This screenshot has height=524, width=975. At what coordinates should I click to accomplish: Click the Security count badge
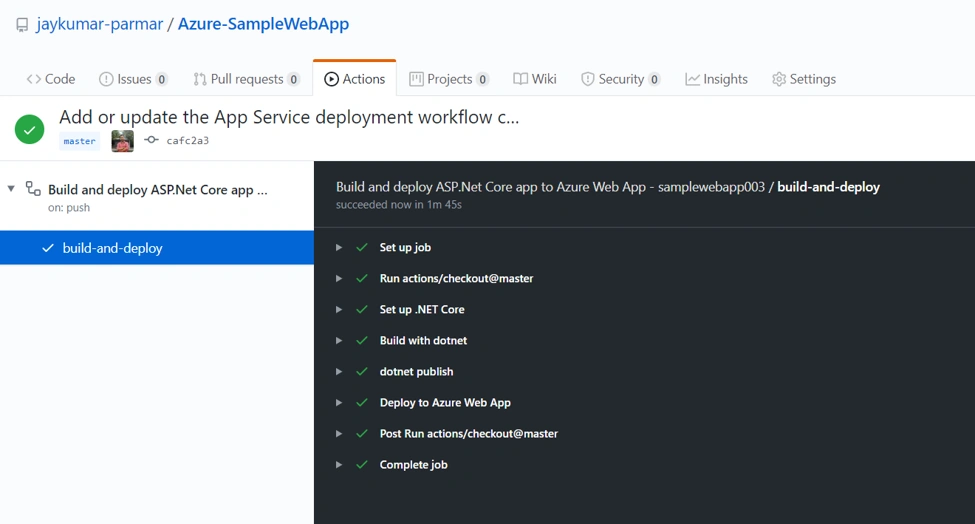click(654, 80)
